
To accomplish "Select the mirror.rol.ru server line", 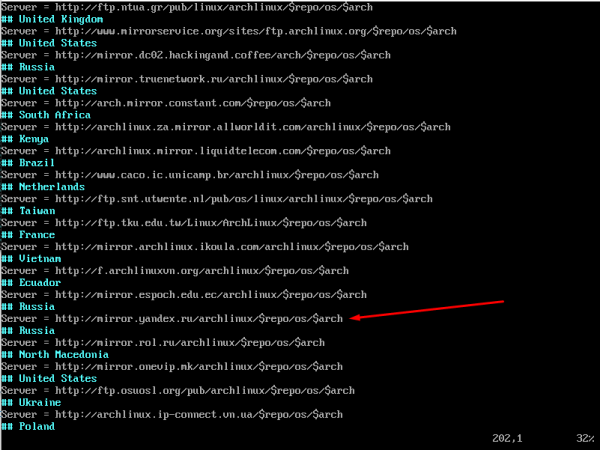I will [163, 342].
